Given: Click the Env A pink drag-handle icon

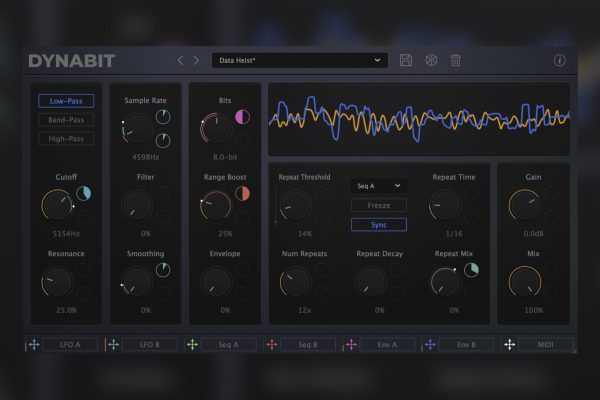Looking at the screenshot, I should pos(351,344).
